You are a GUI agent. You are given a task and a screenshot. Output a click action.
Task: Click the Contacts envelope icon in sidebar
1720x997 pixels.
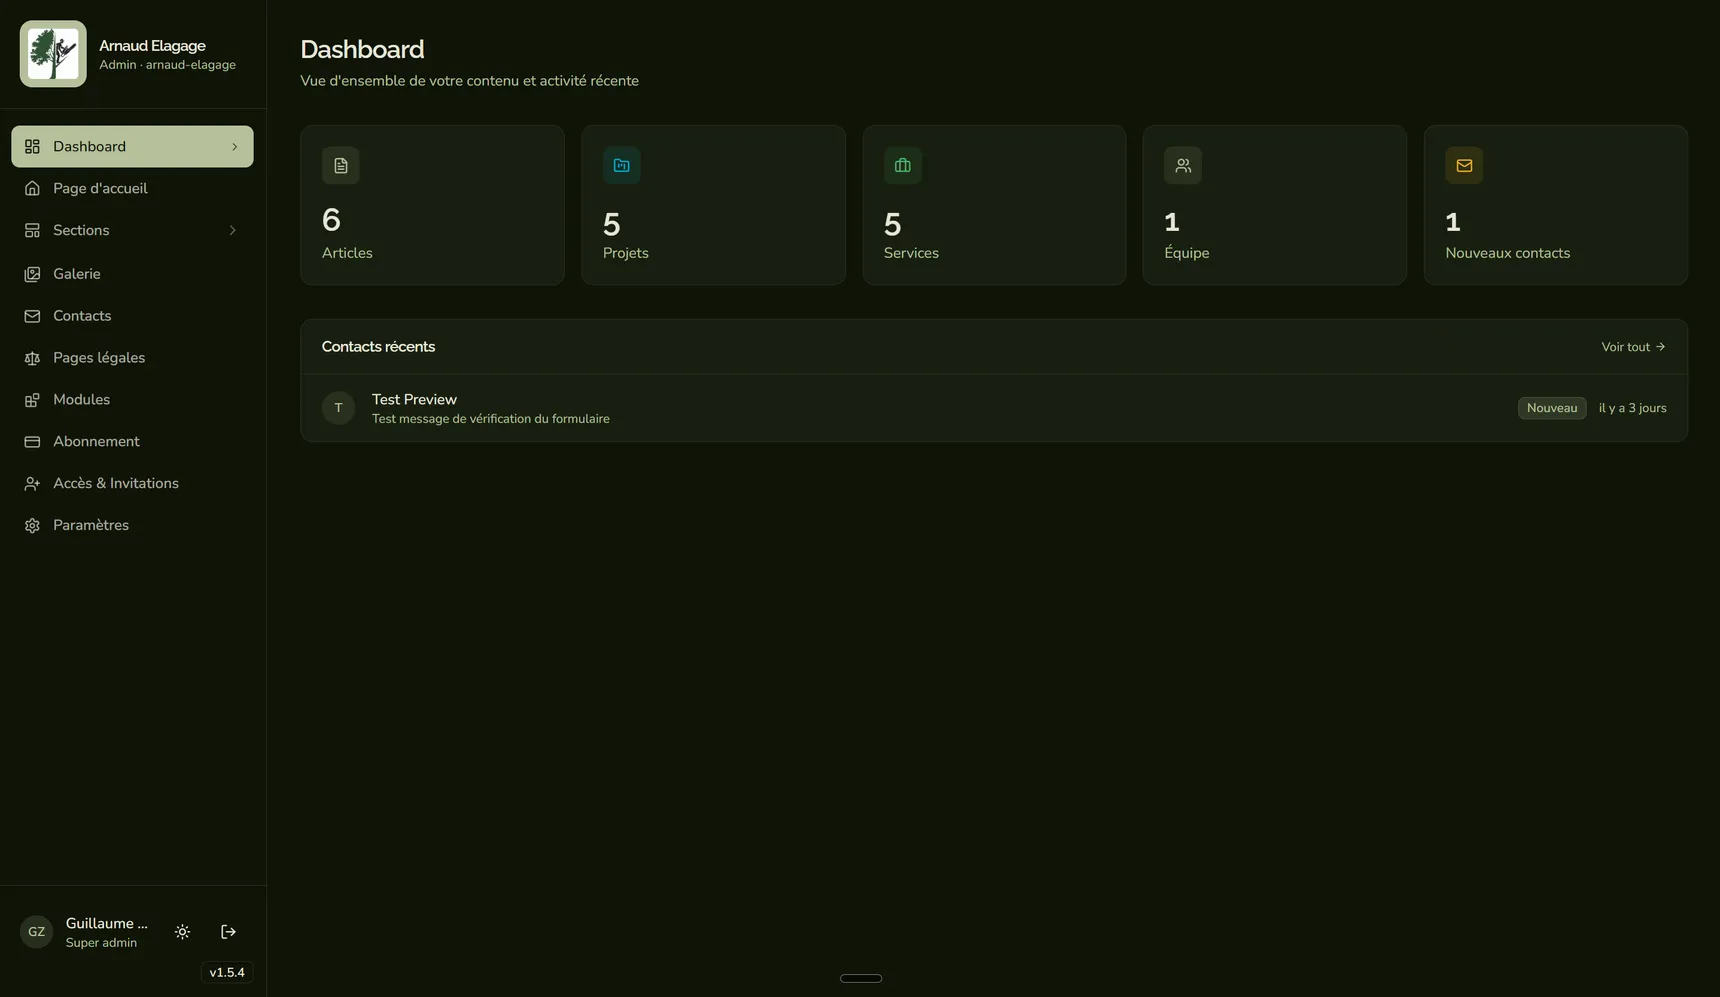[32, 316]
